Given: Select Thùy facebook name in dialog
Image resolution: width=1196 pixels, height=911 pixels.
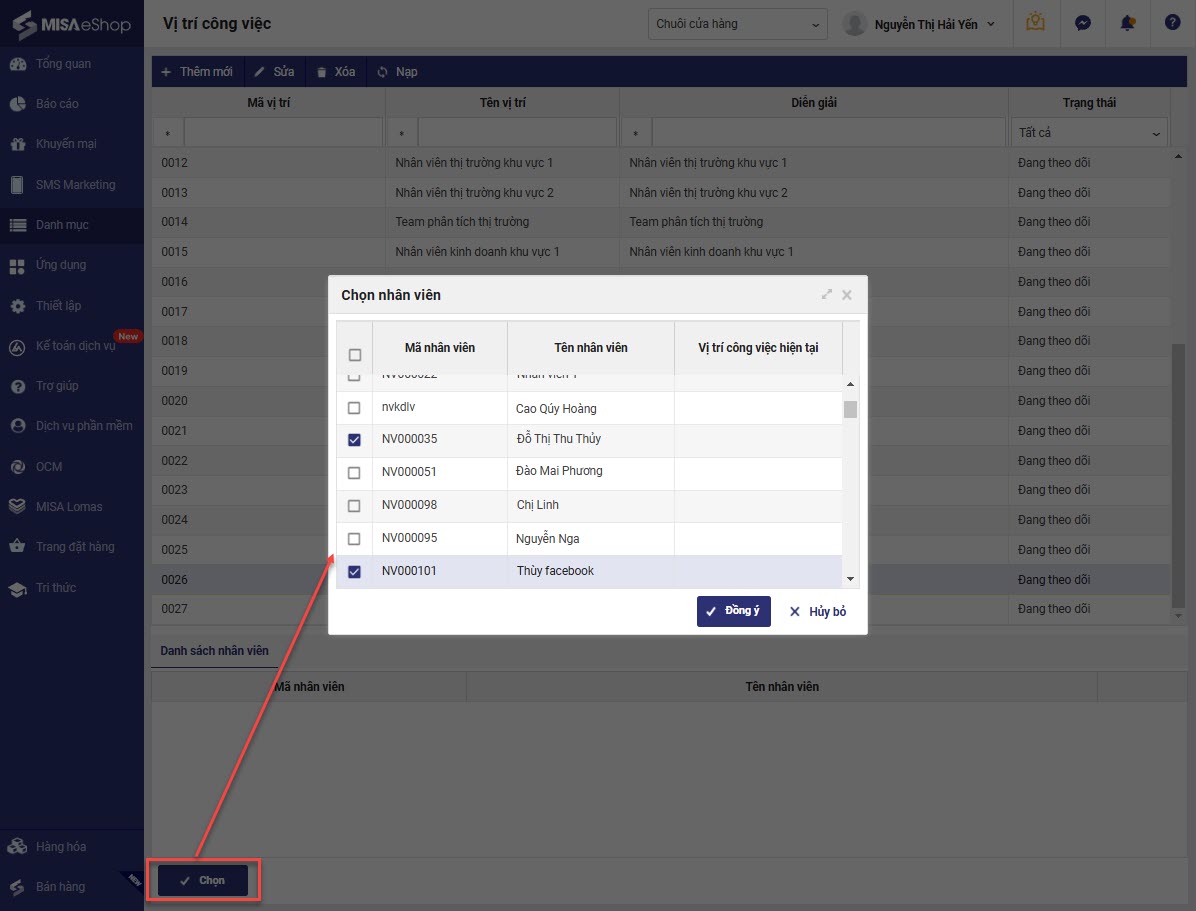Looking at the screenshot, I should tap(555, 571).
